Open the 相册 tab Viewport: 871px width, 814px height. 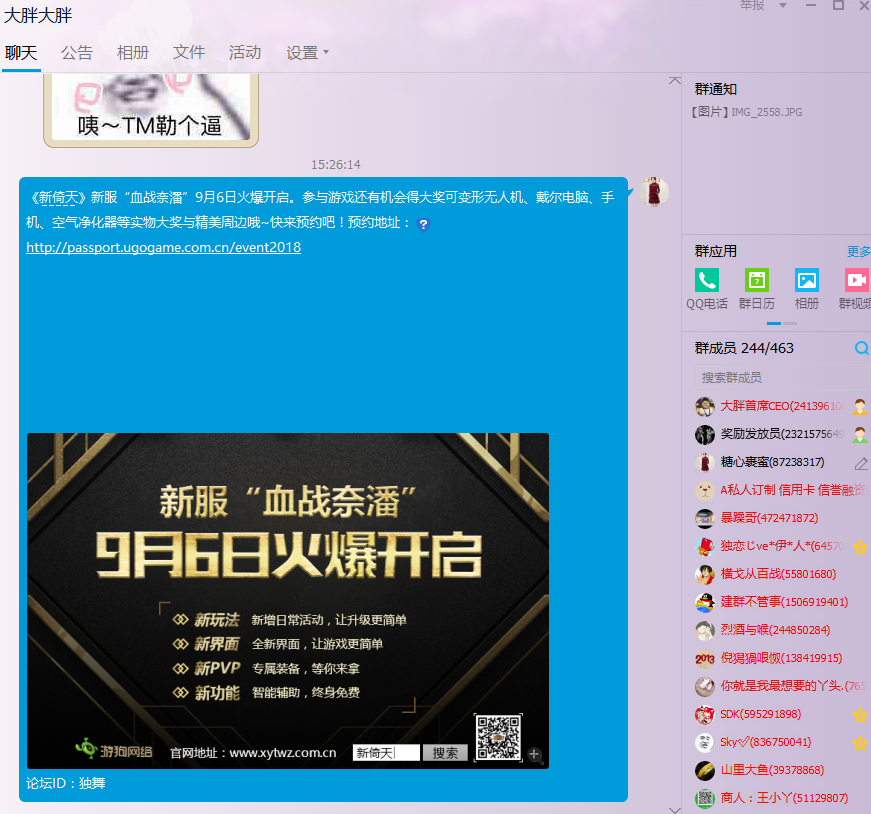point(133,53)
